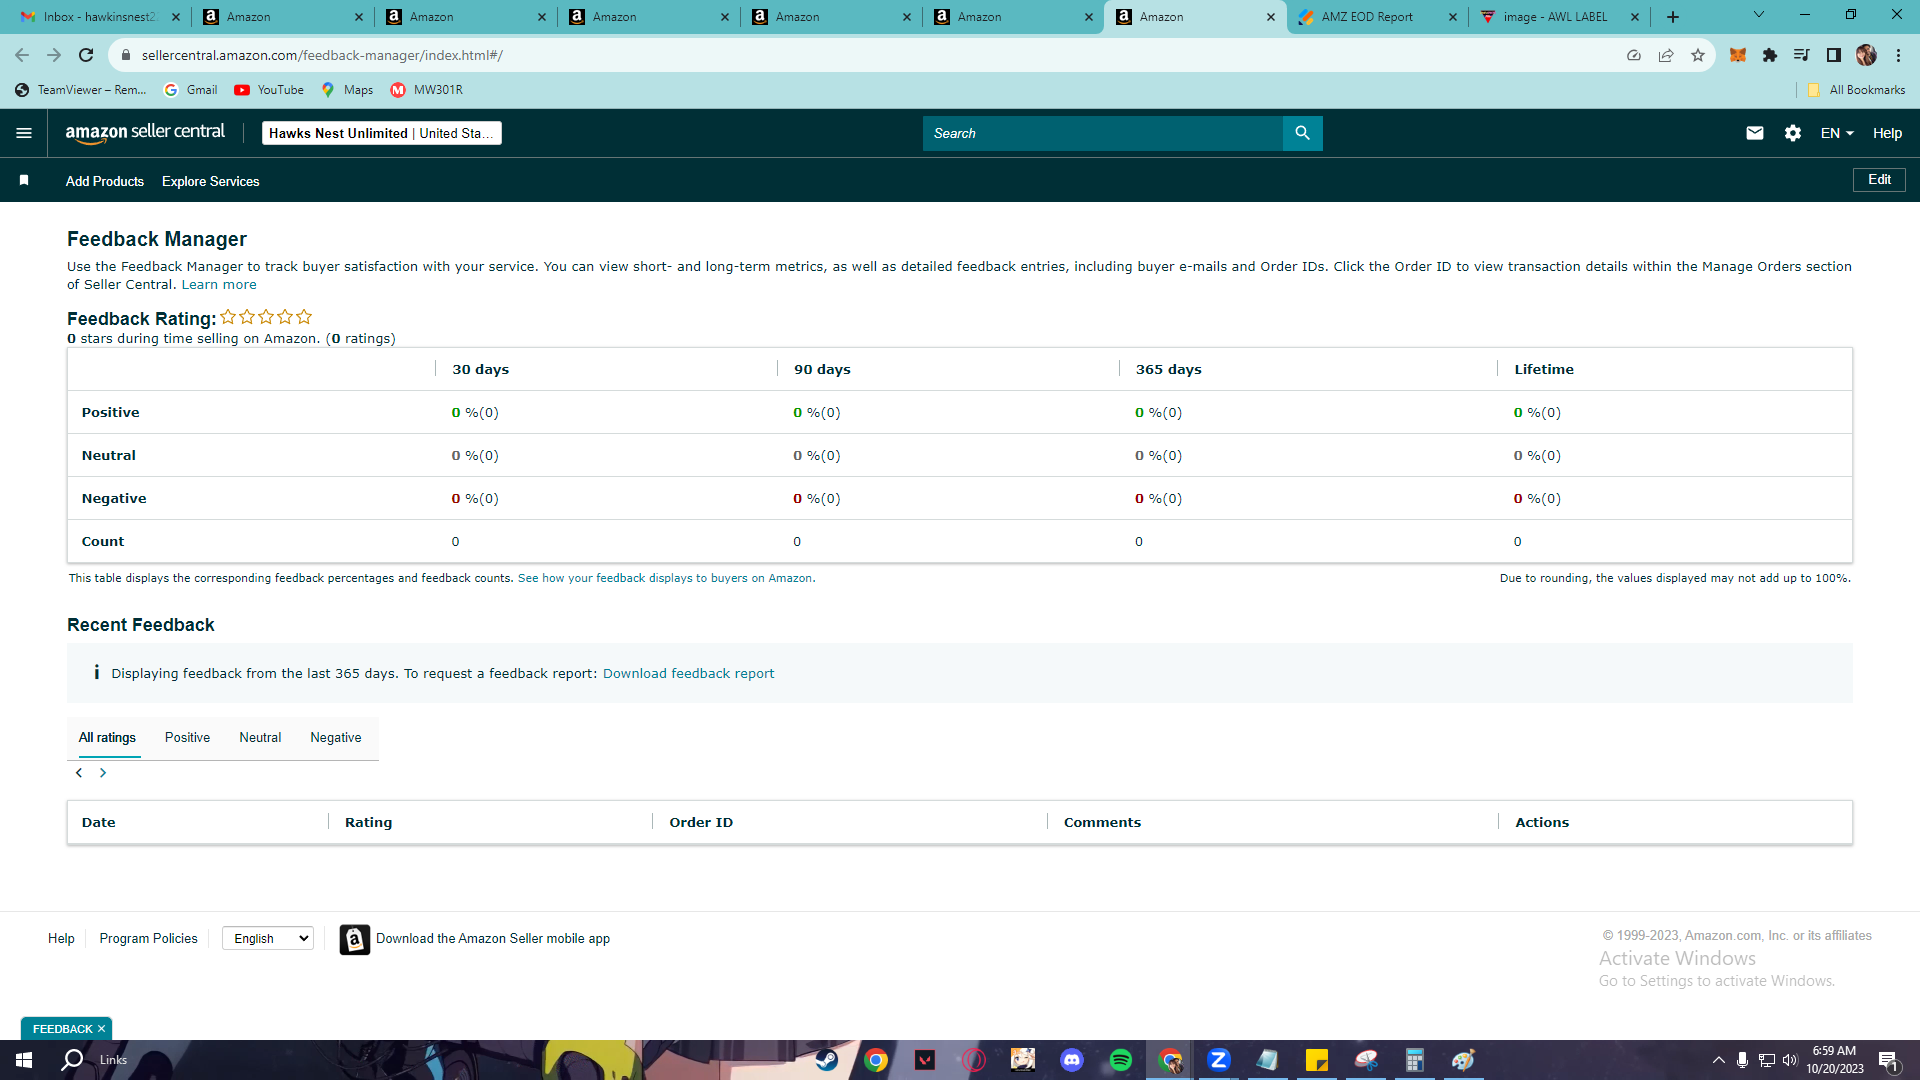Click Download the Amazon Seller mobile app

tap(493, 939)
